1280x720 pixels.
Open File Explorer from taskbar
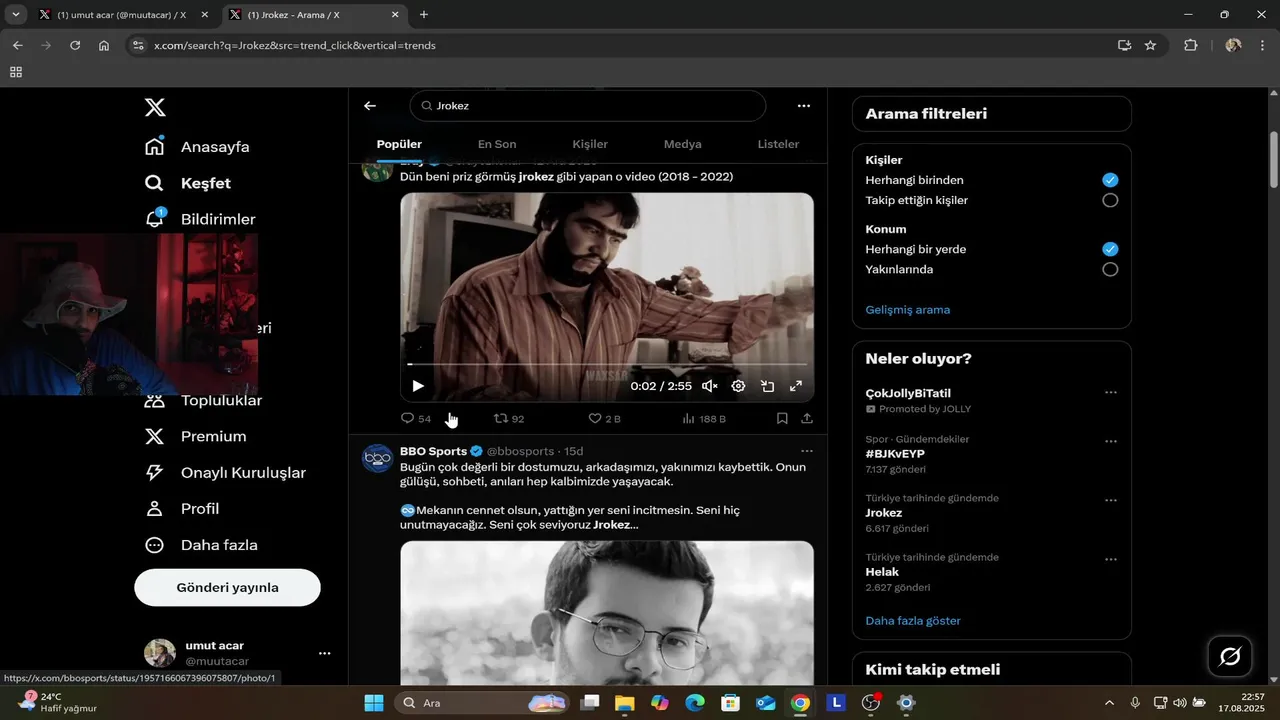624,703
